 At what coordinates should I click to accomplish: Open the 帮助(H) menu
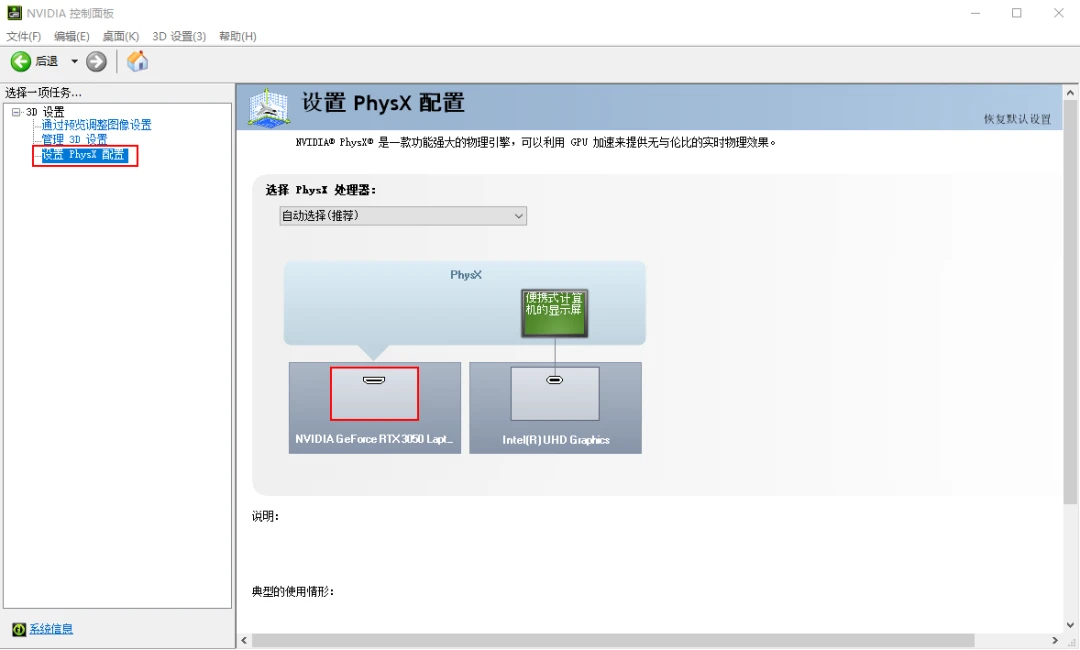(238, 36)
